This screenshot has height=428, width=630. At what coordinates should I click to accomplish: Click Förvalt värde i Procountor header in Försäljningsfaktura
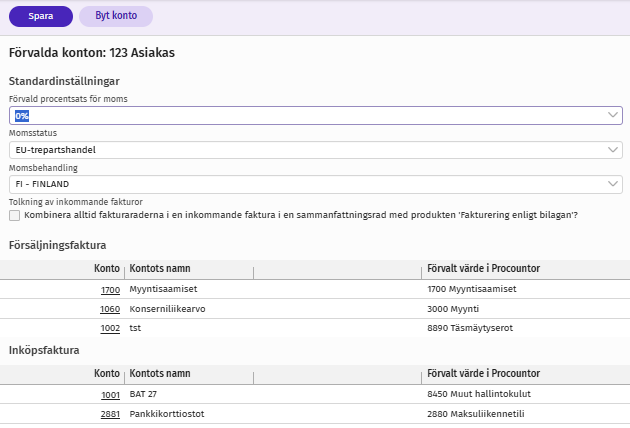(x=483, y=268)
